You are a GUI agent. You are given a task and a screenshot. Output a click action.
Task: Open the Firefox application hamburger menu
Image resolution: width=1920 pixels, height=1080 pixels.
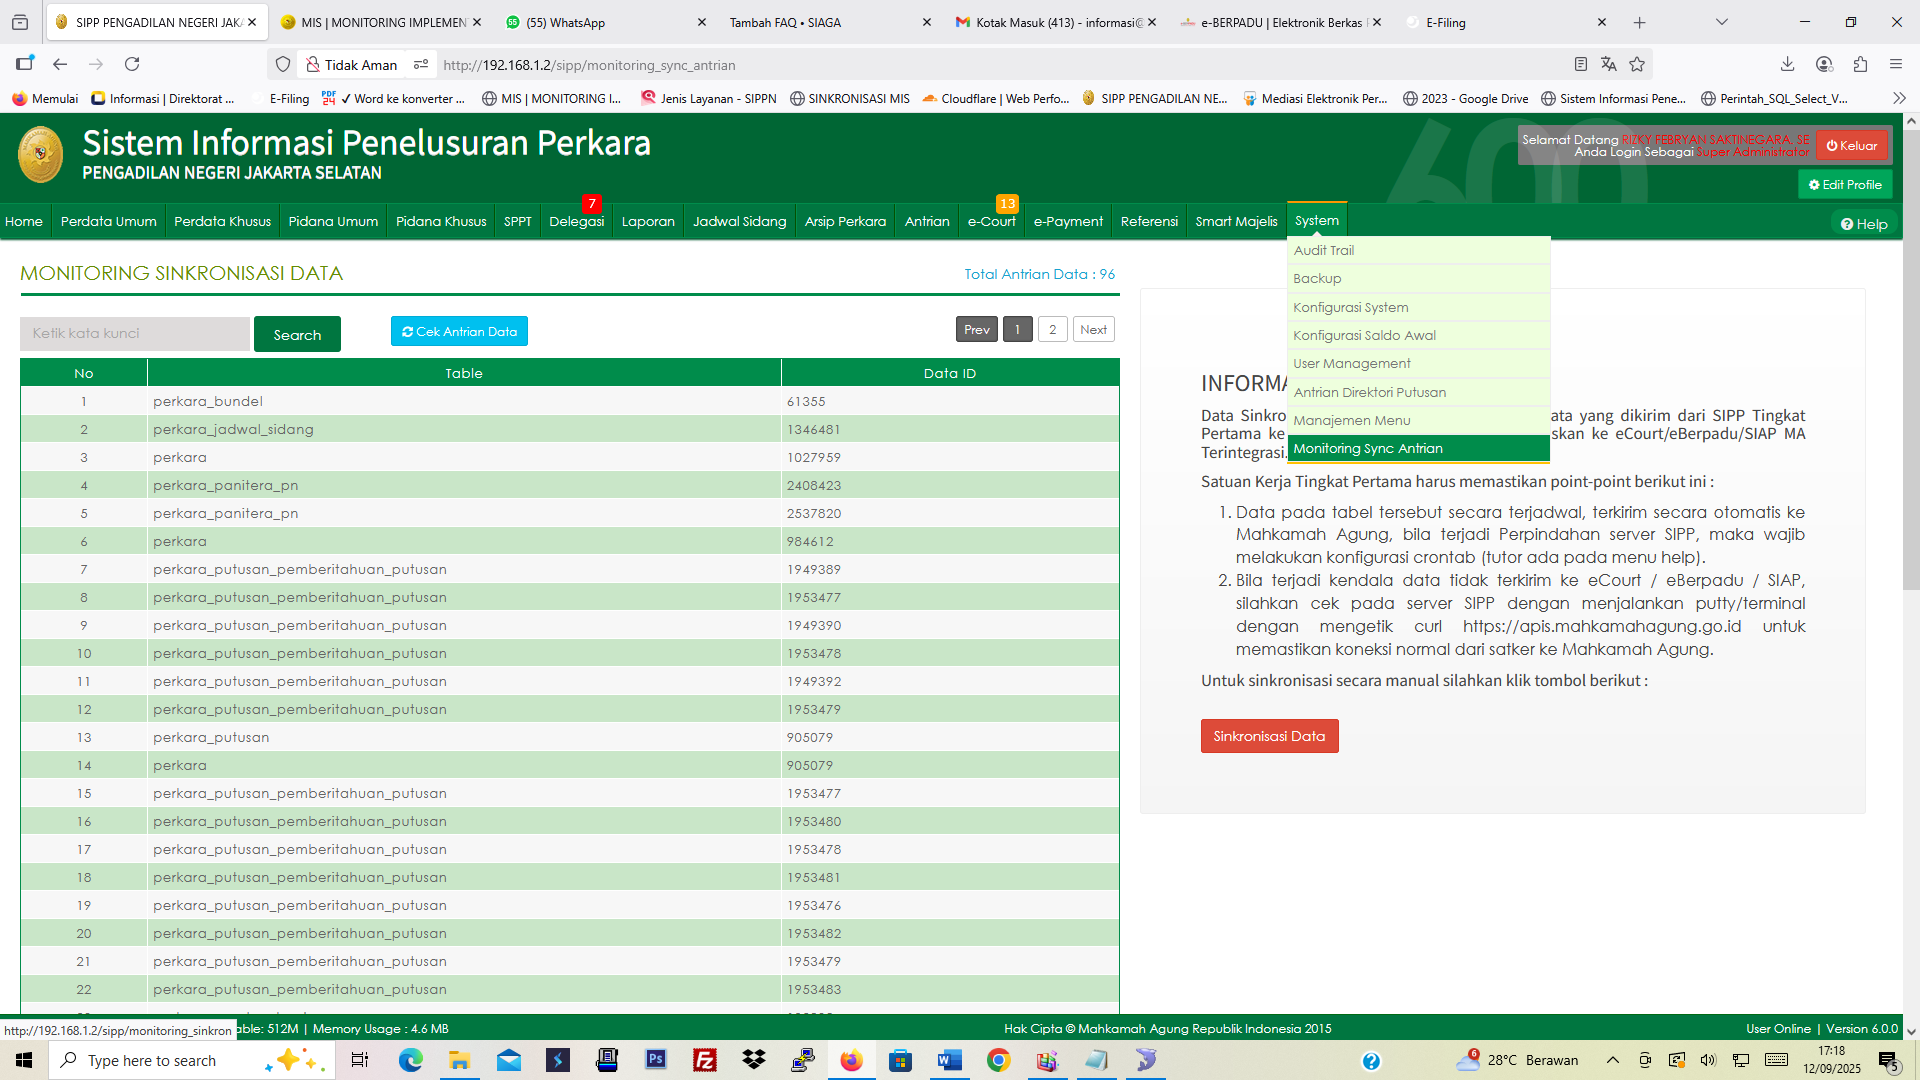1896,64
